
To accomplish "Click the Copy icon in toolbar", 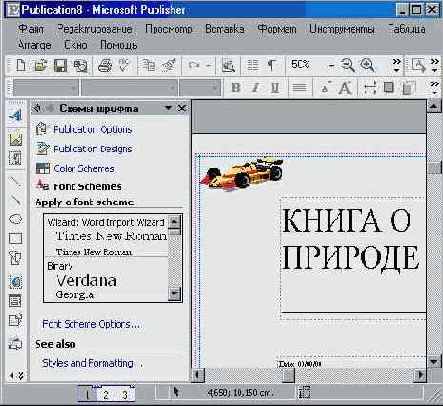I will pyautogui.click(x=148, y=65).
